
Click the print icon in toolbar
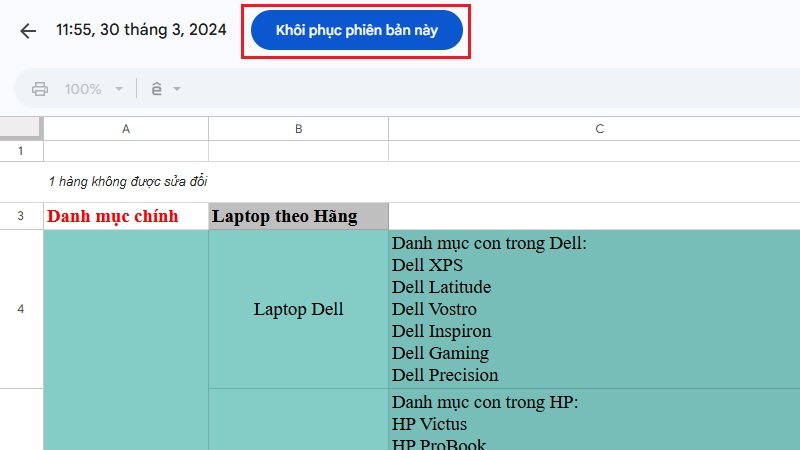40,89
